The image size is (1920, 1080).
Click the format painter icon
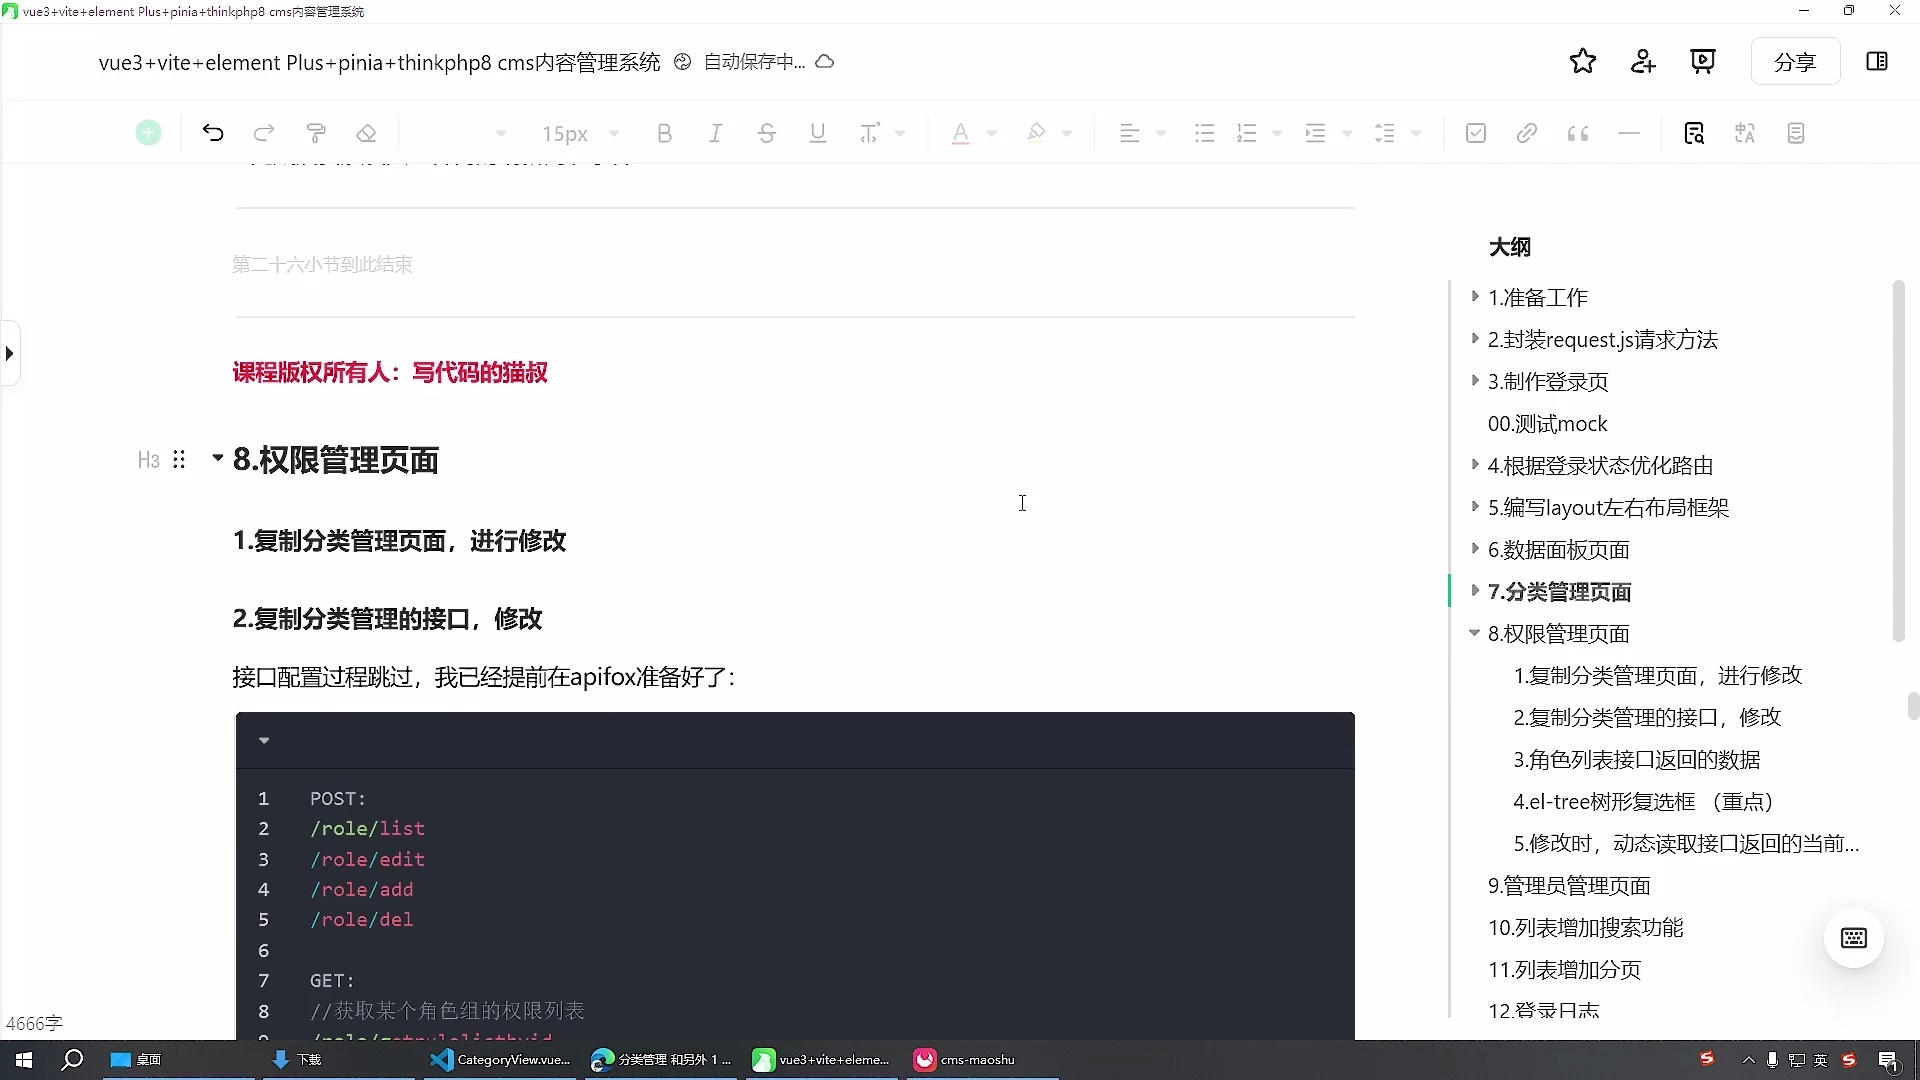coord(315,133)
